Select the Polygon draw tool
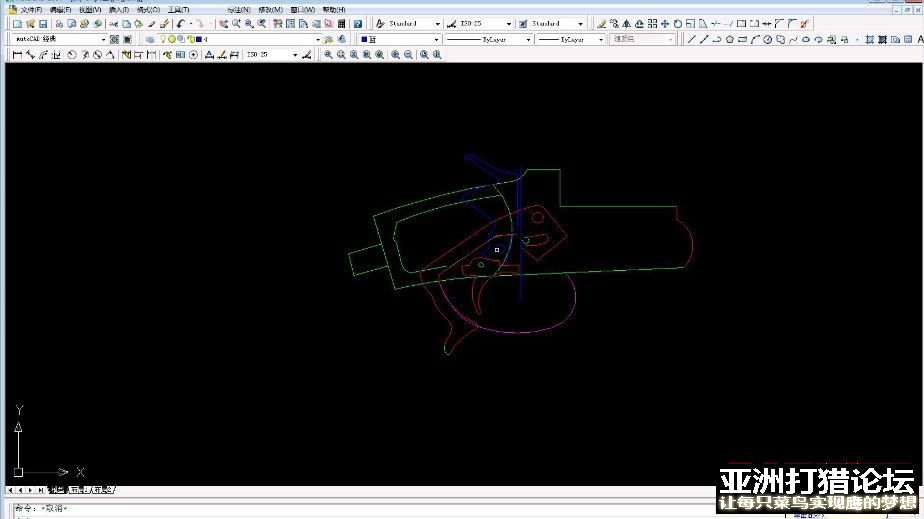The width and height of the screenshot is (924, 519). (x=729, y=39)
